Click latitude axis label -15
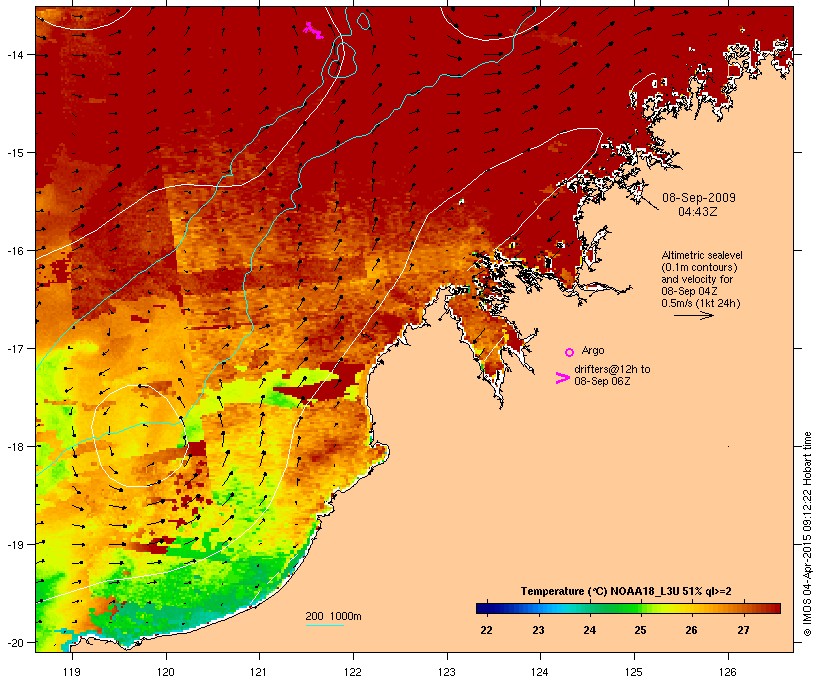Image resolution: width=820 pixels, height=680 pixels. [14, 153]
